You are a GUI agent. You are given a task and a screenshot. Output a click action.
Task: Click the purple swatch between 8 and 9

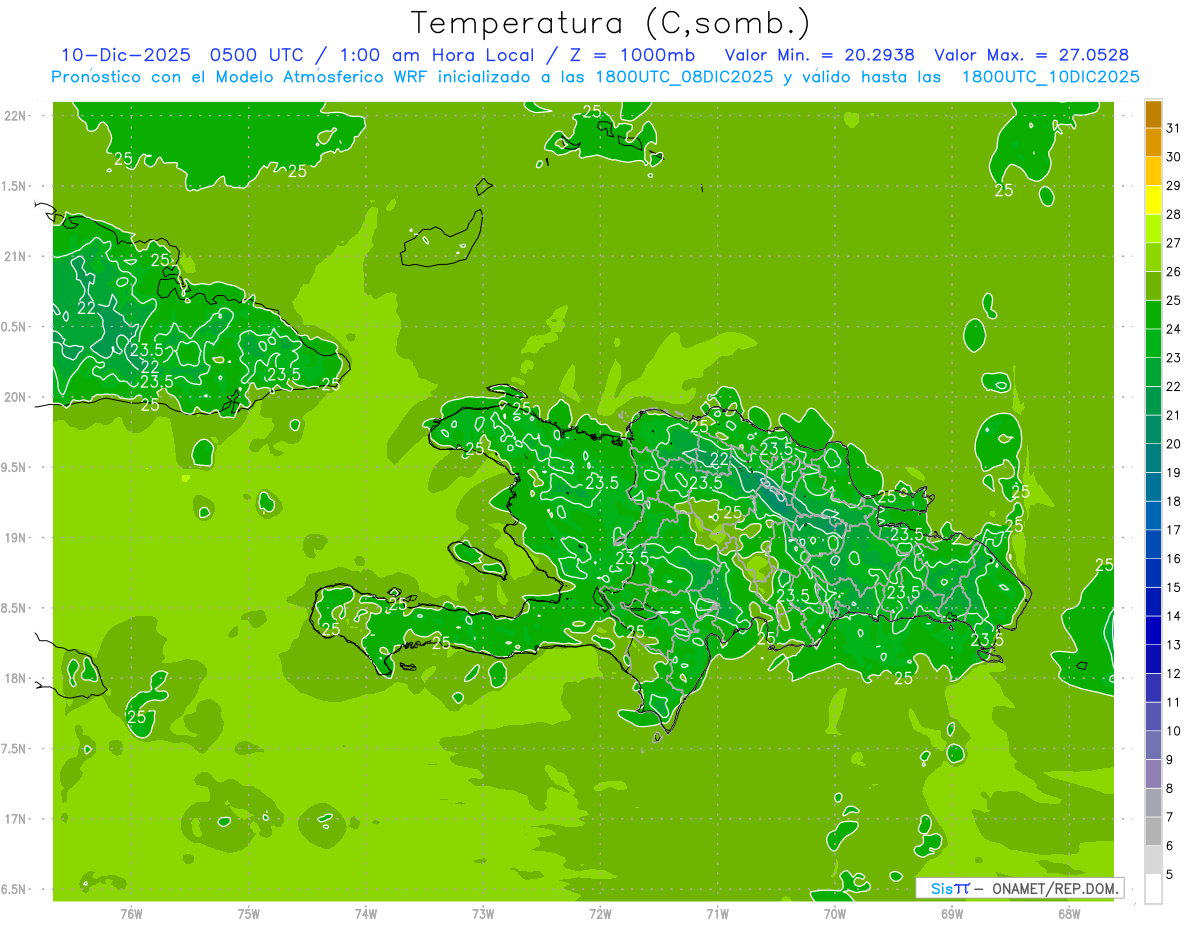[x=1153, y=774]
